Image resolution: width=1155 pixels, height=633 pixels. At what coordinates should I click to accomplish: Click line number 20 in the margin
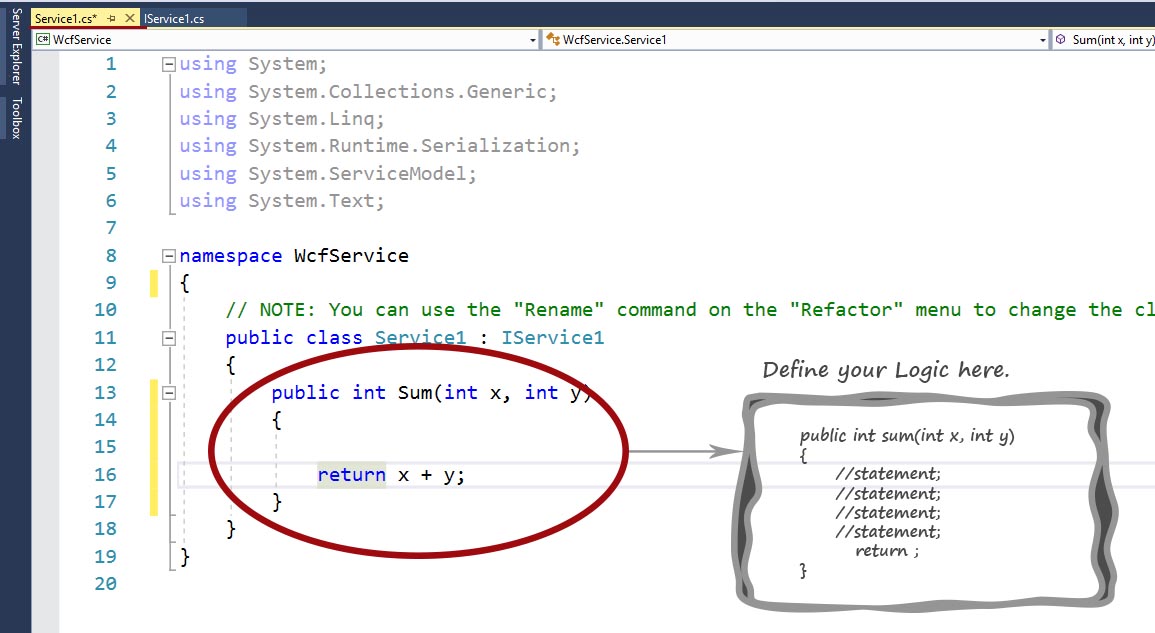click(105, 584)
